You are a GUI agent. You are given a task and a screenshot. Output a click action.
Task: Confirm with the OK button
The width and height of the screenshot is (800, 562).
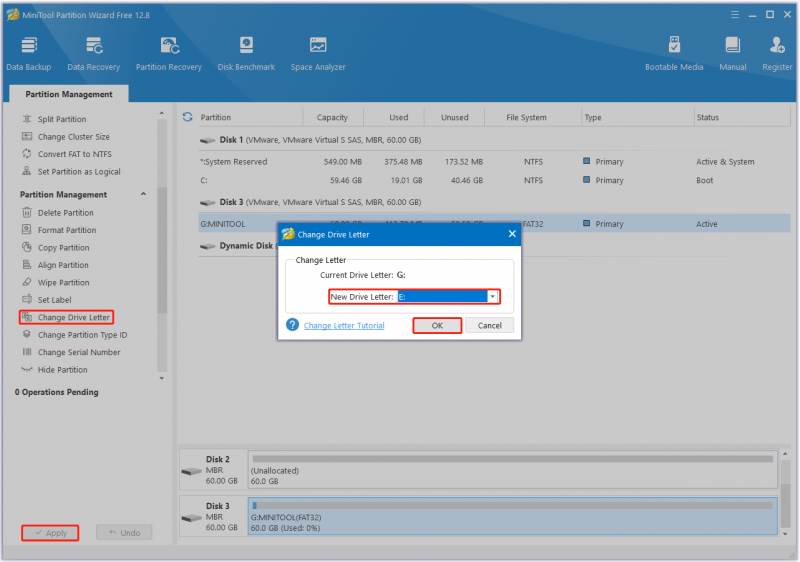(437, 325)
